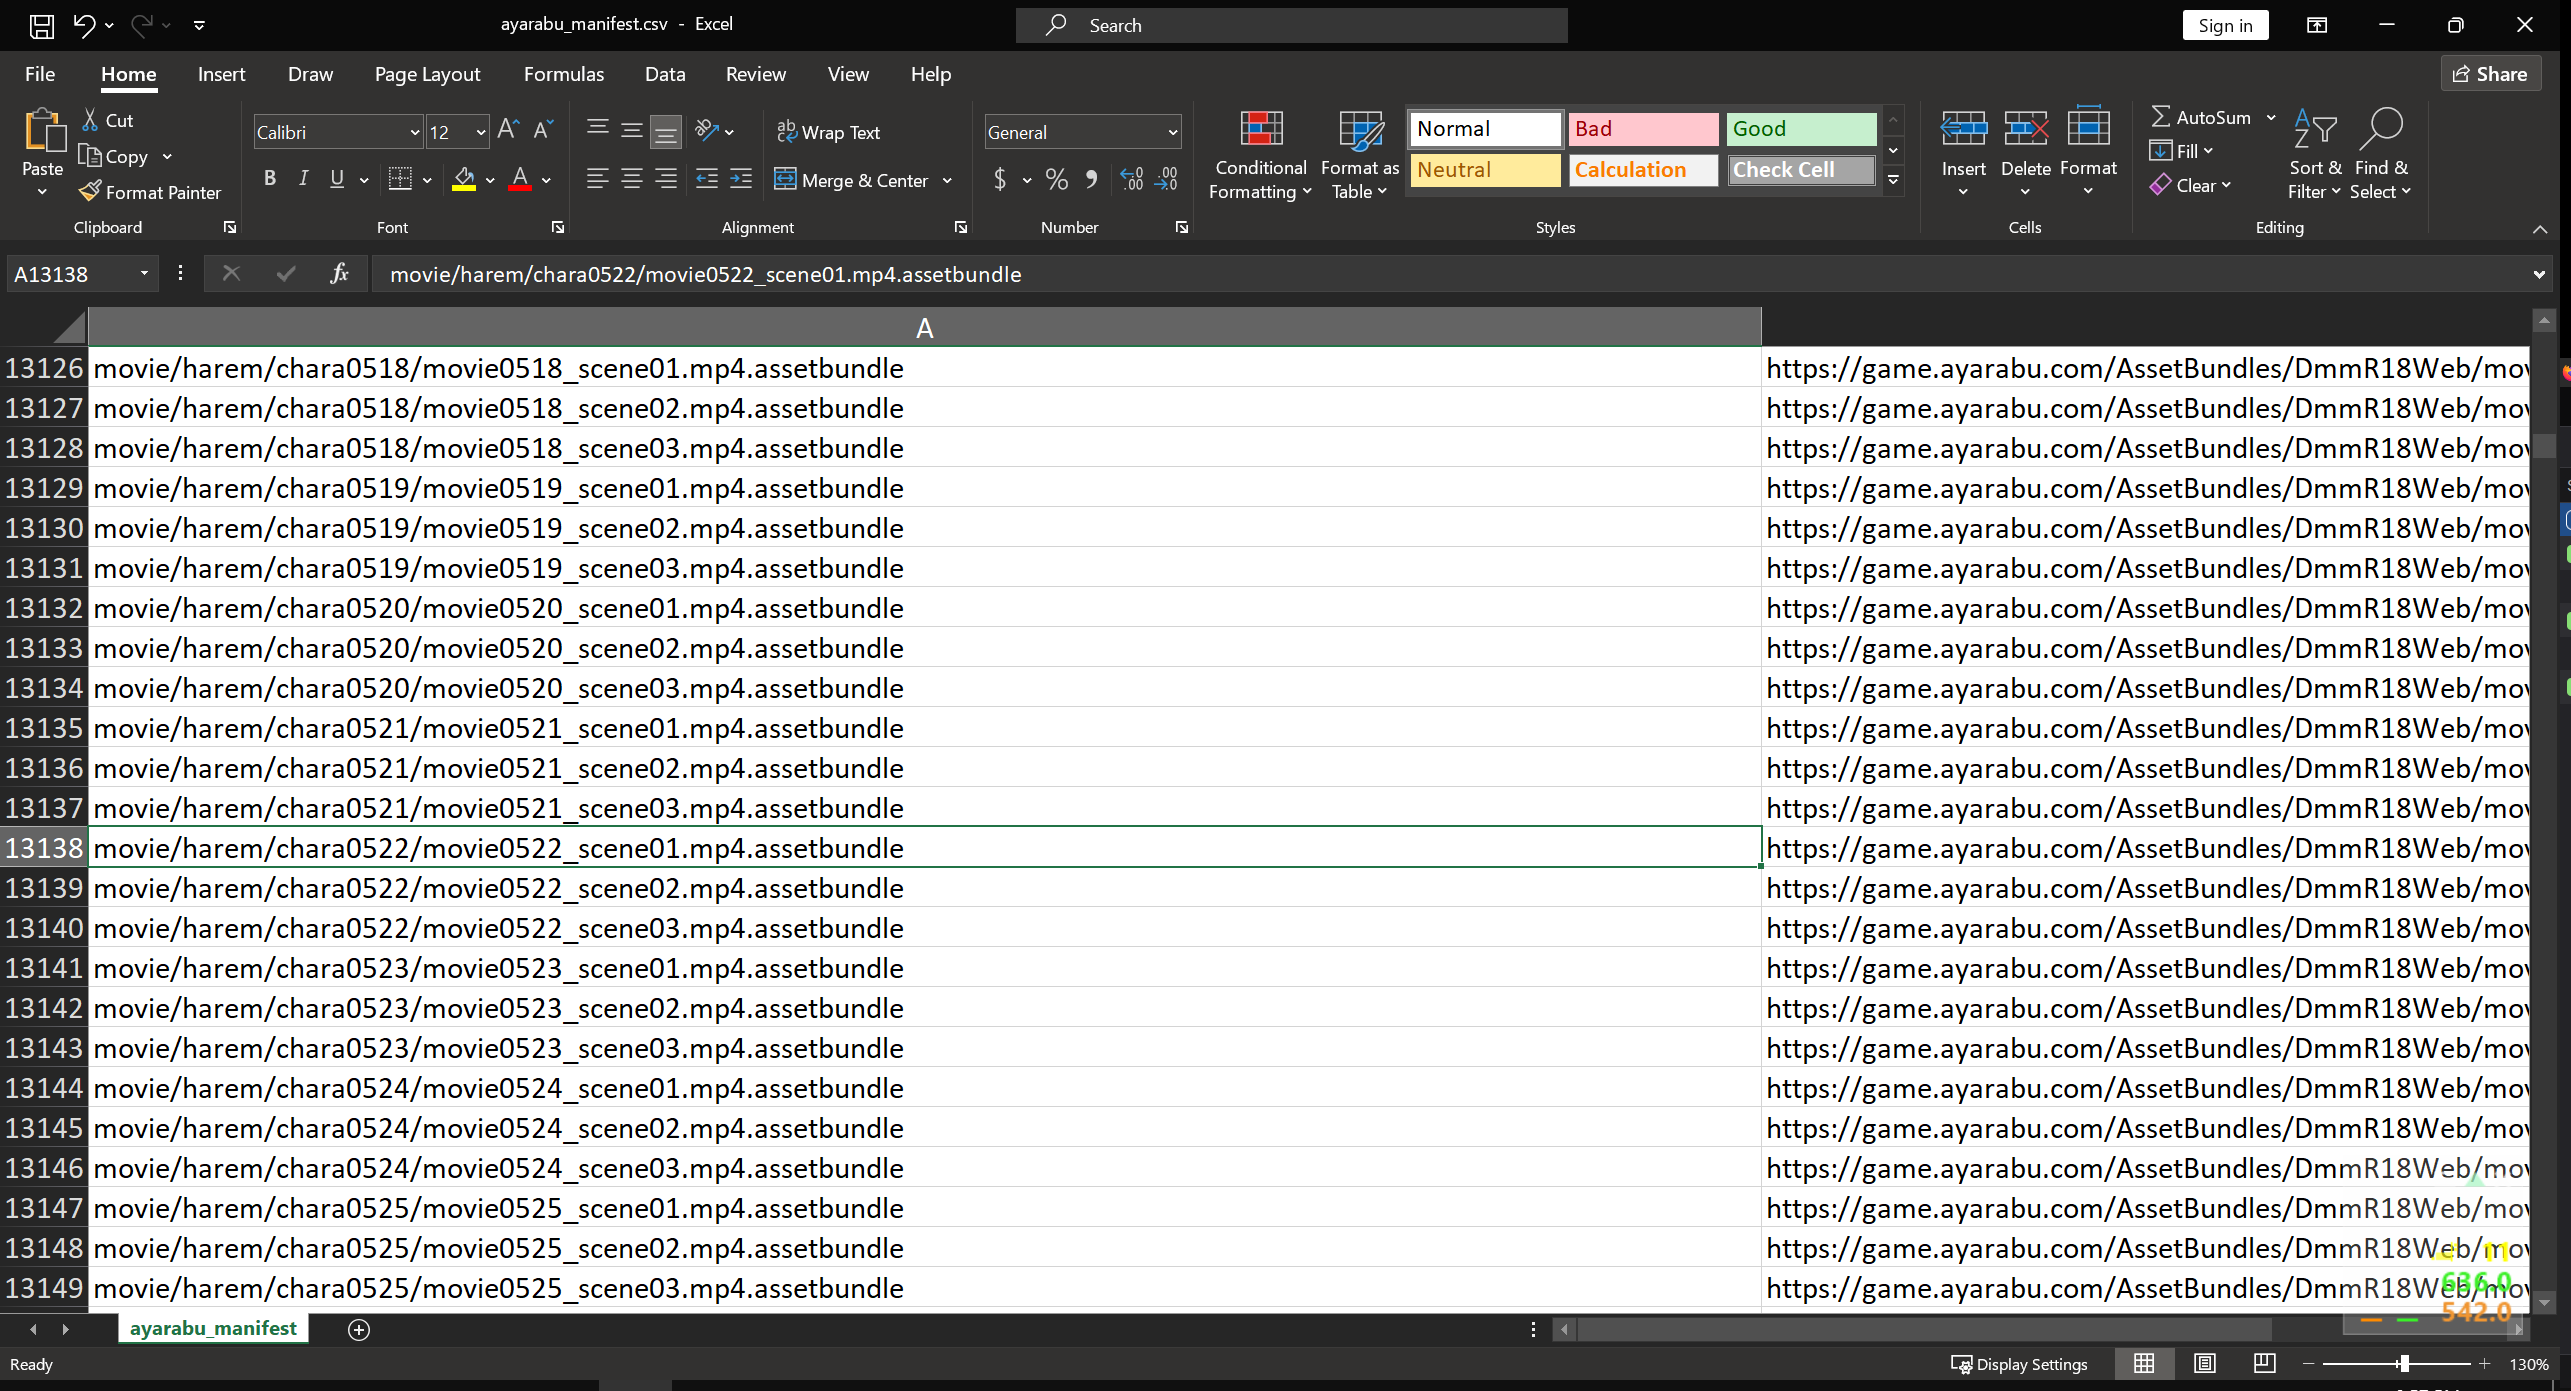Expand the formula bar with chevron
Viewport: 2571px width, 1391px height.
click(2538, 274)
